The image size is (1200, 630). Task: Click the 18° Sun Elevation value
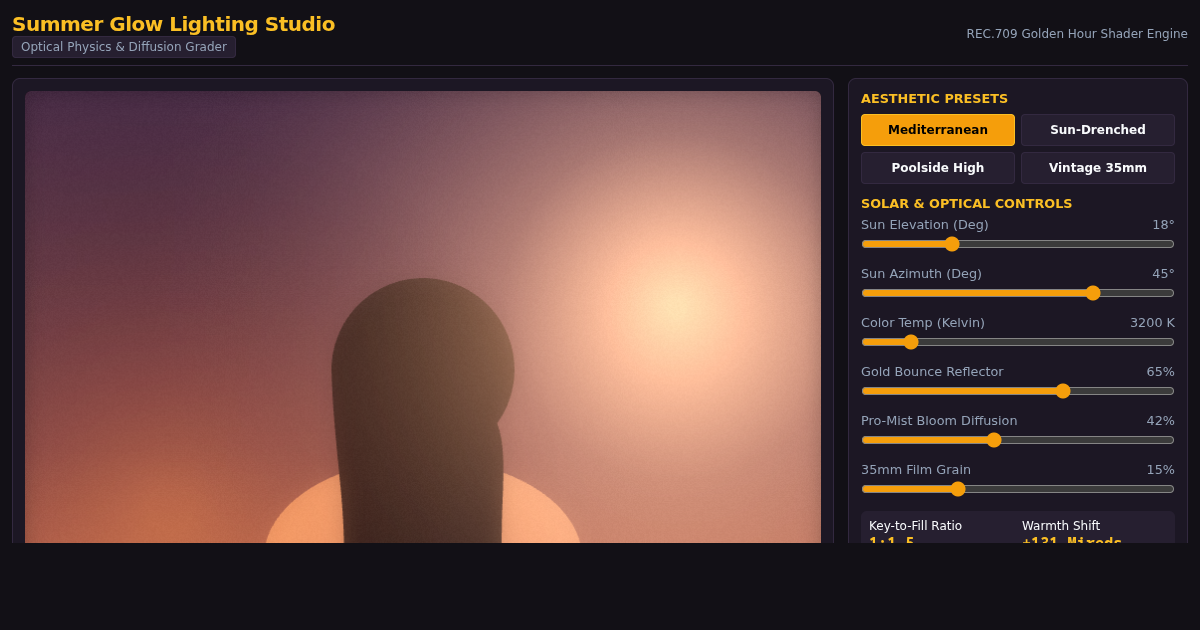(1163, 225)
